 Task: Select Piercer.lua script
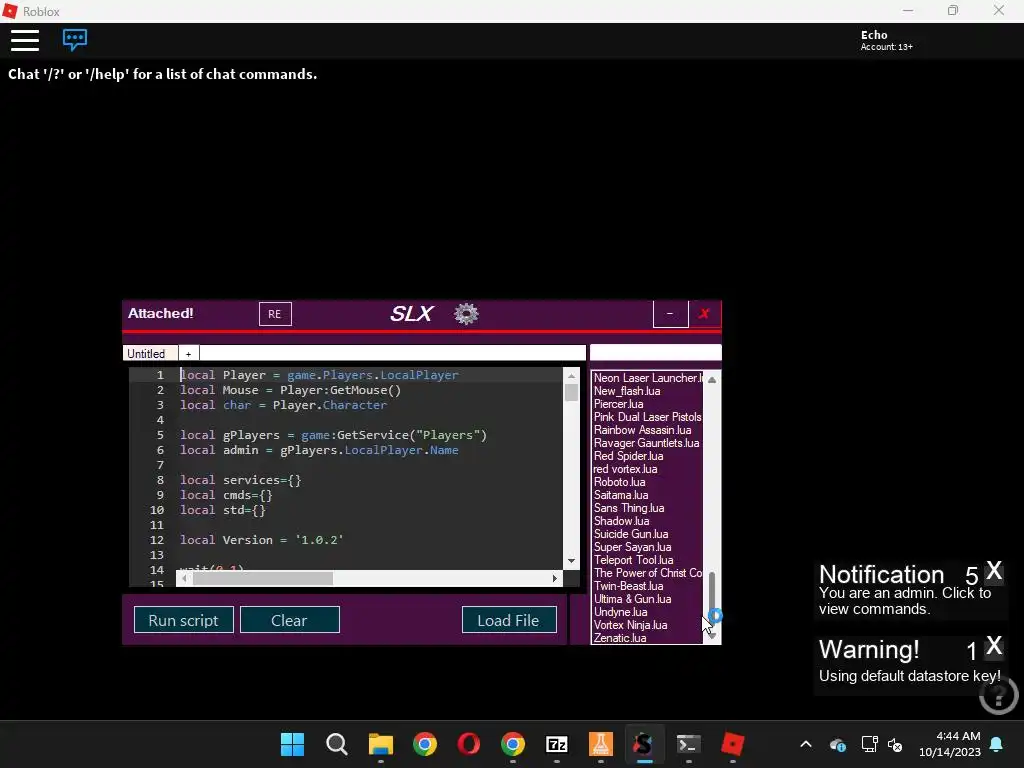[647, 404]
